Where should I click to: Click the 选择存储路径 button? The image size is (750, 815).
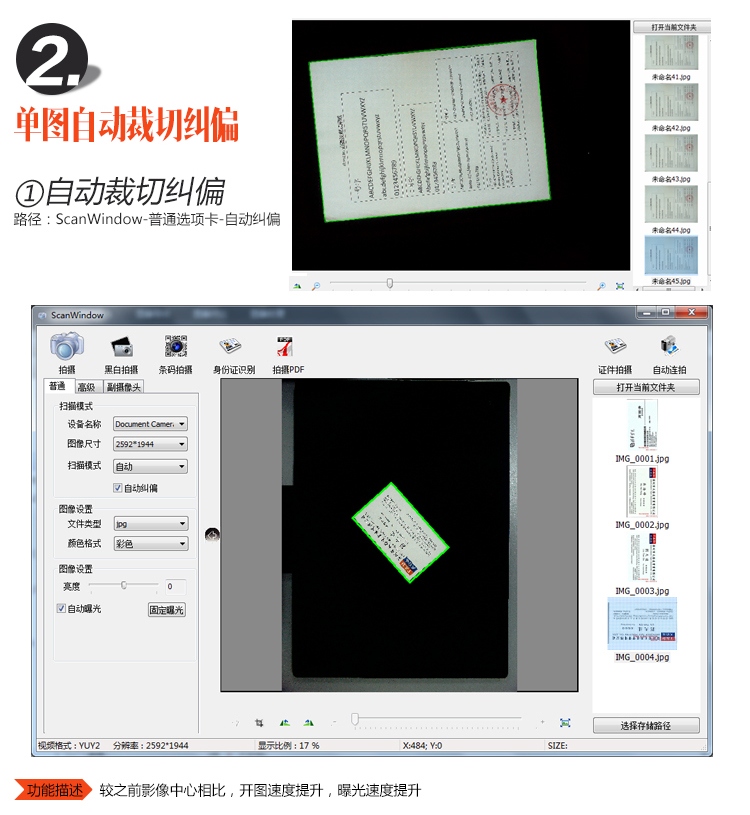[646, 726]
